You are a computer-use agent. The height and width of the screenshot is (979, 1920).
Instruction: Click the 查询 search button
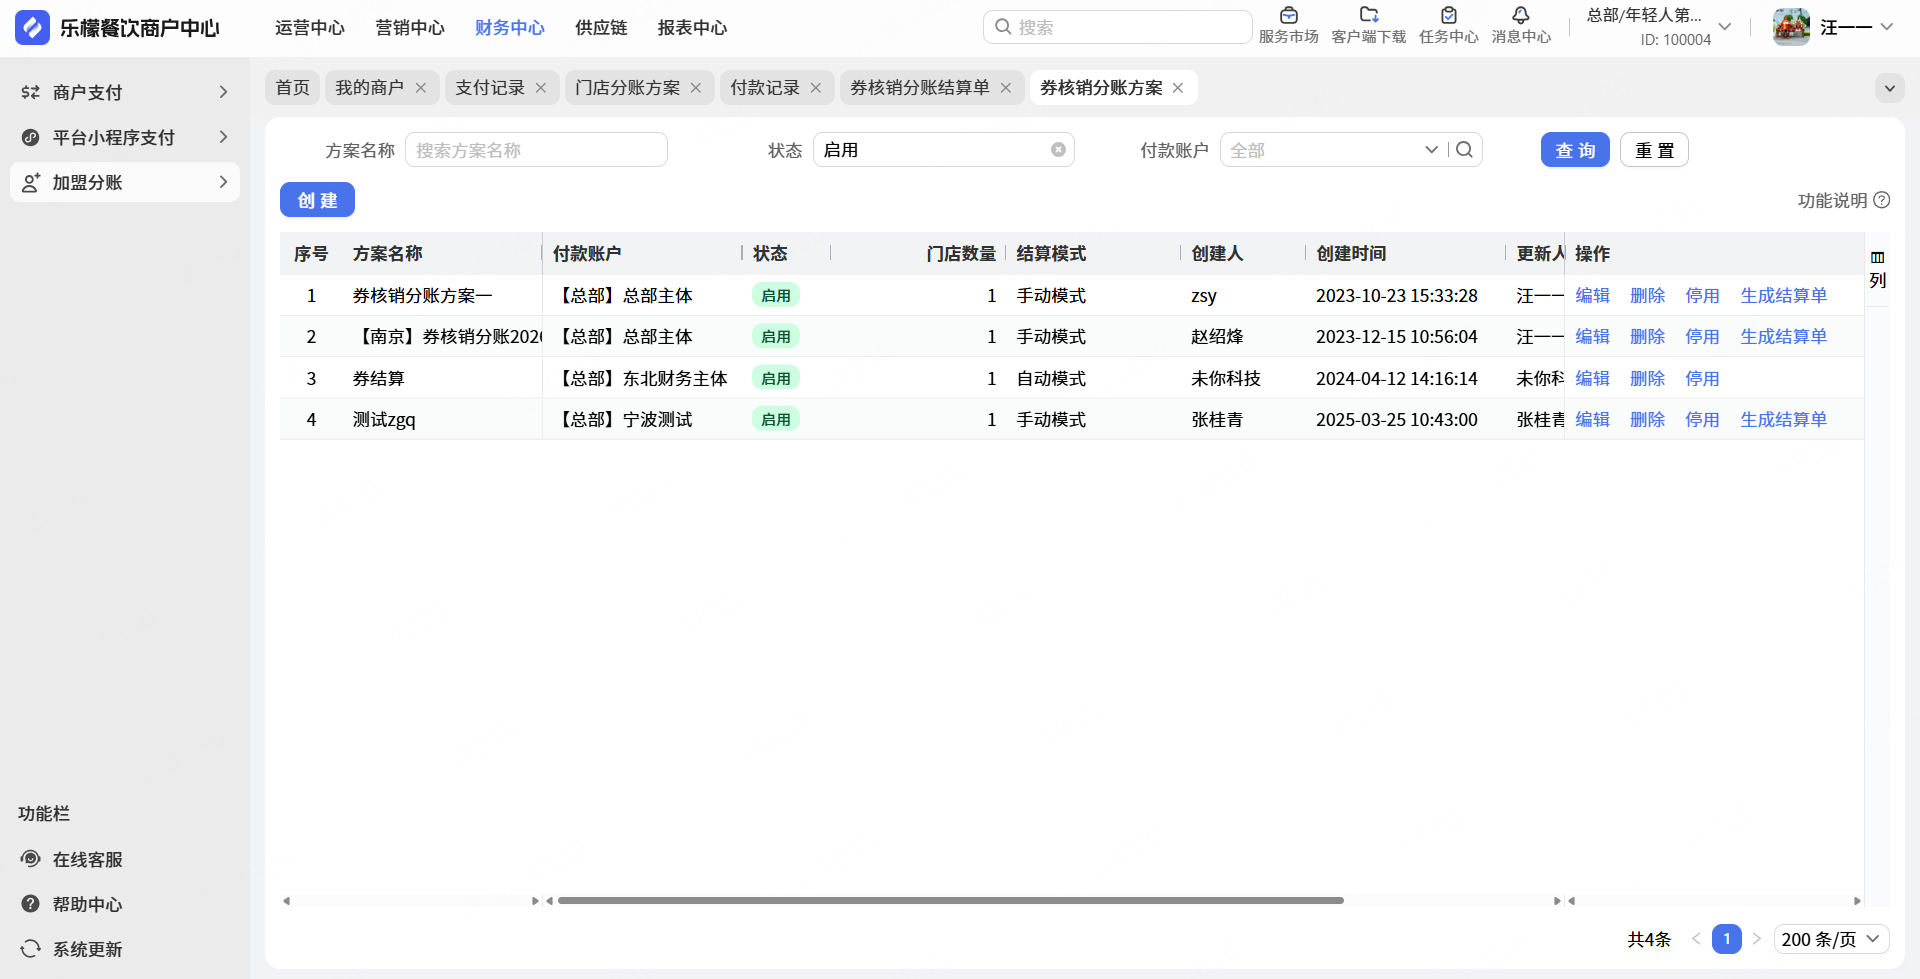pyautogui.click(x=1575, y=150)
